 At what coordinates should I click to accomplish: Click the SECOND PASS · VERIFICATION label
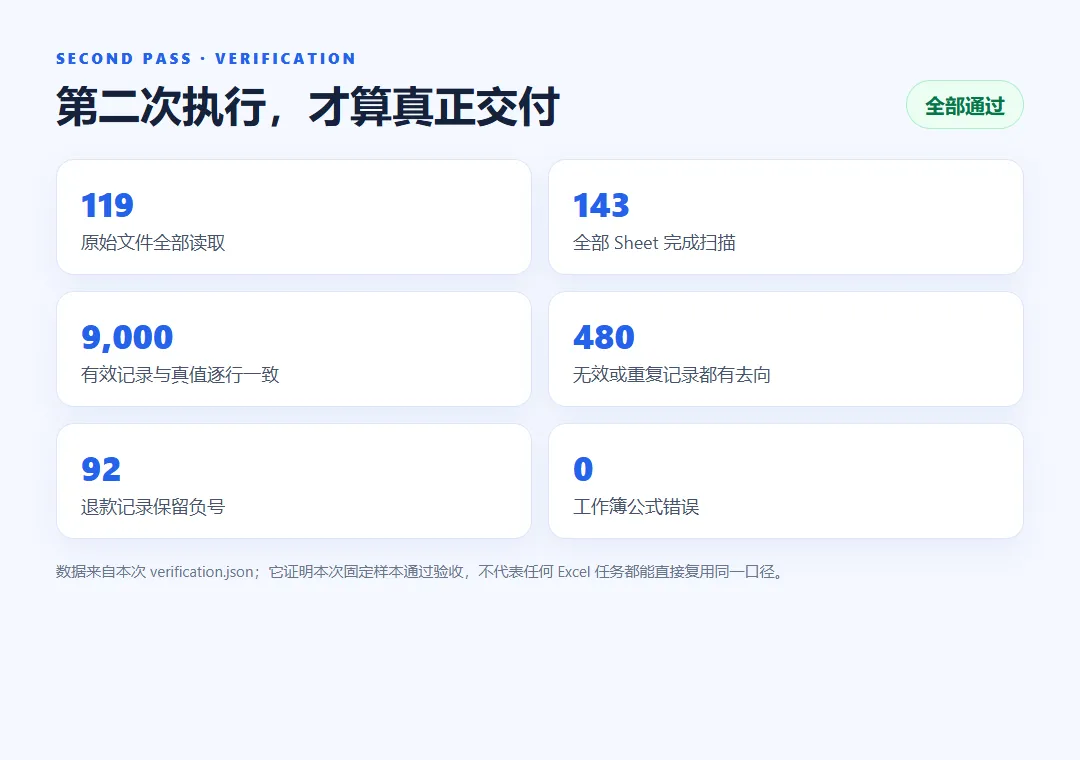[206, 59]
